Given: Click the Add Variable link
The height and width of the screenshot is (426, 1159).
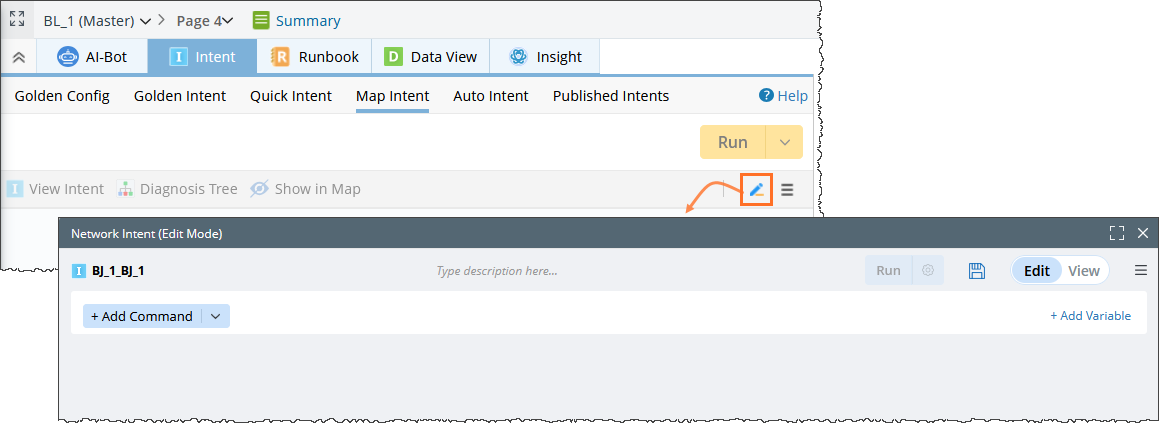Looking at the screenshot, I should tap(1090, 316).
